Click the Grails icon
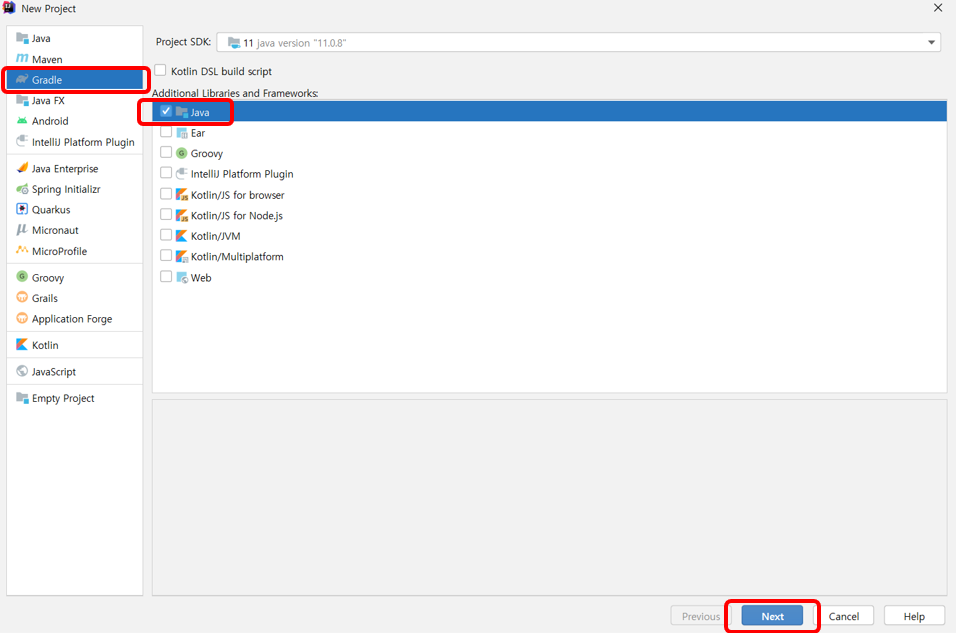The height and width of the screenshot is (633, 956). pos(22,298)
